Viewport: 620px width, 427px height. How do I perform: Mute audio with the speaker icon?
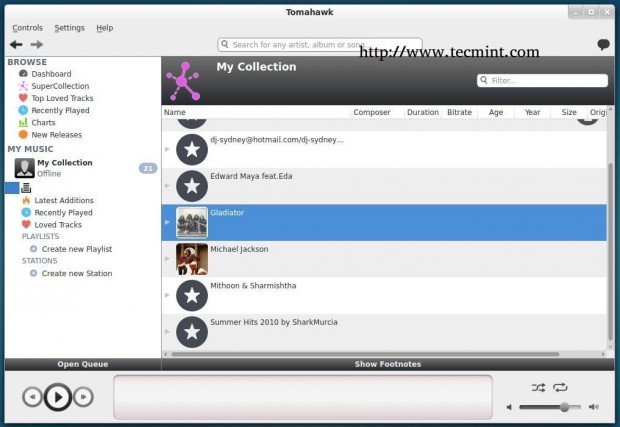point(509,407)
